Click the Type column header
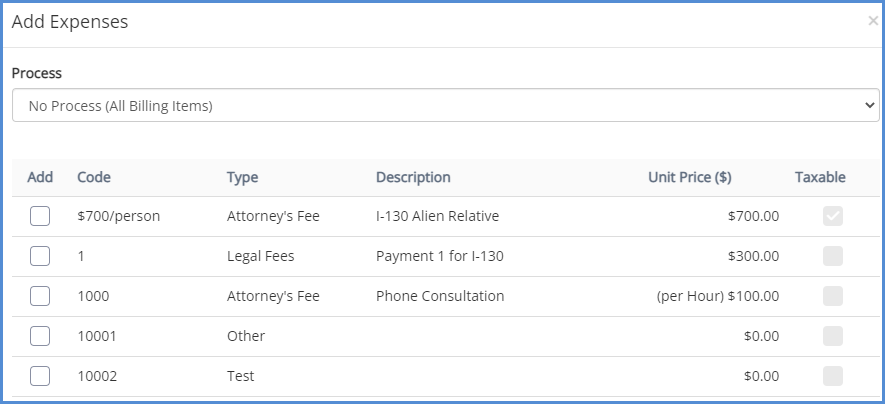885x404 pixels. (242, 177)
